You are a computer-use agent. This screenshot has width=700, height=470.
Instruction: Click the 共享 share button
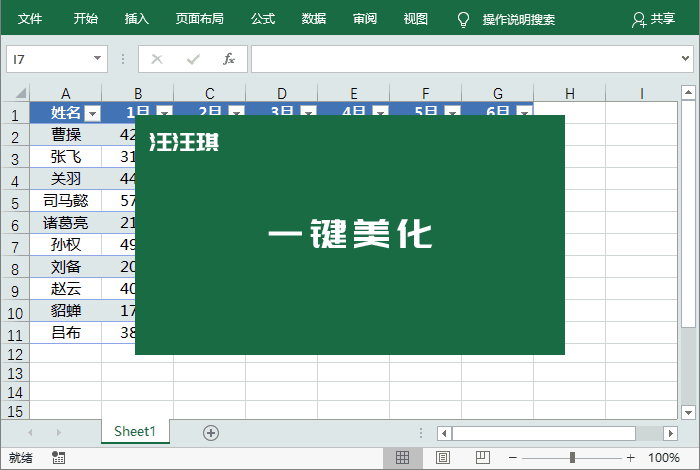[654, 19]
